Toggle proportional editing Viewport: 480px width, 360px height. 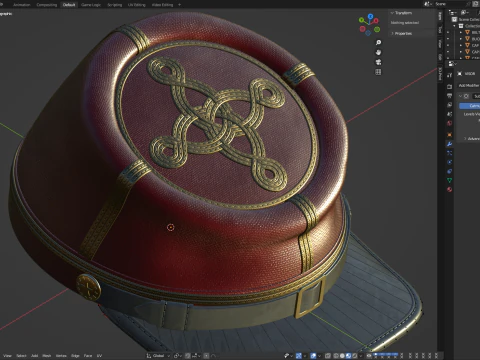206,356
